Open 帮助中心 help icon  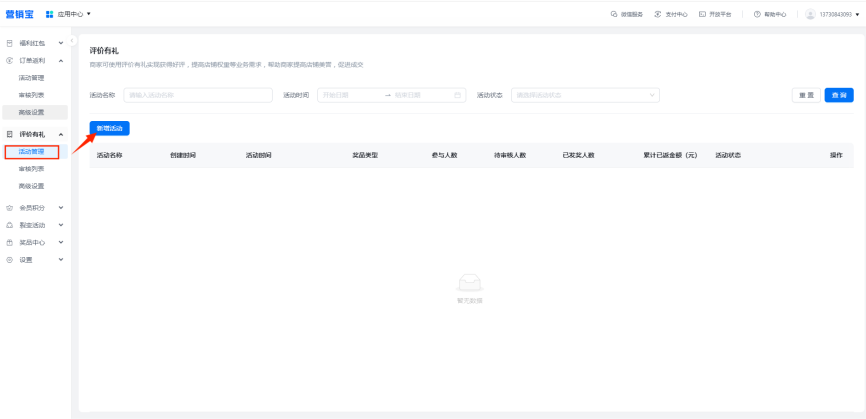[x=758, y=14]
